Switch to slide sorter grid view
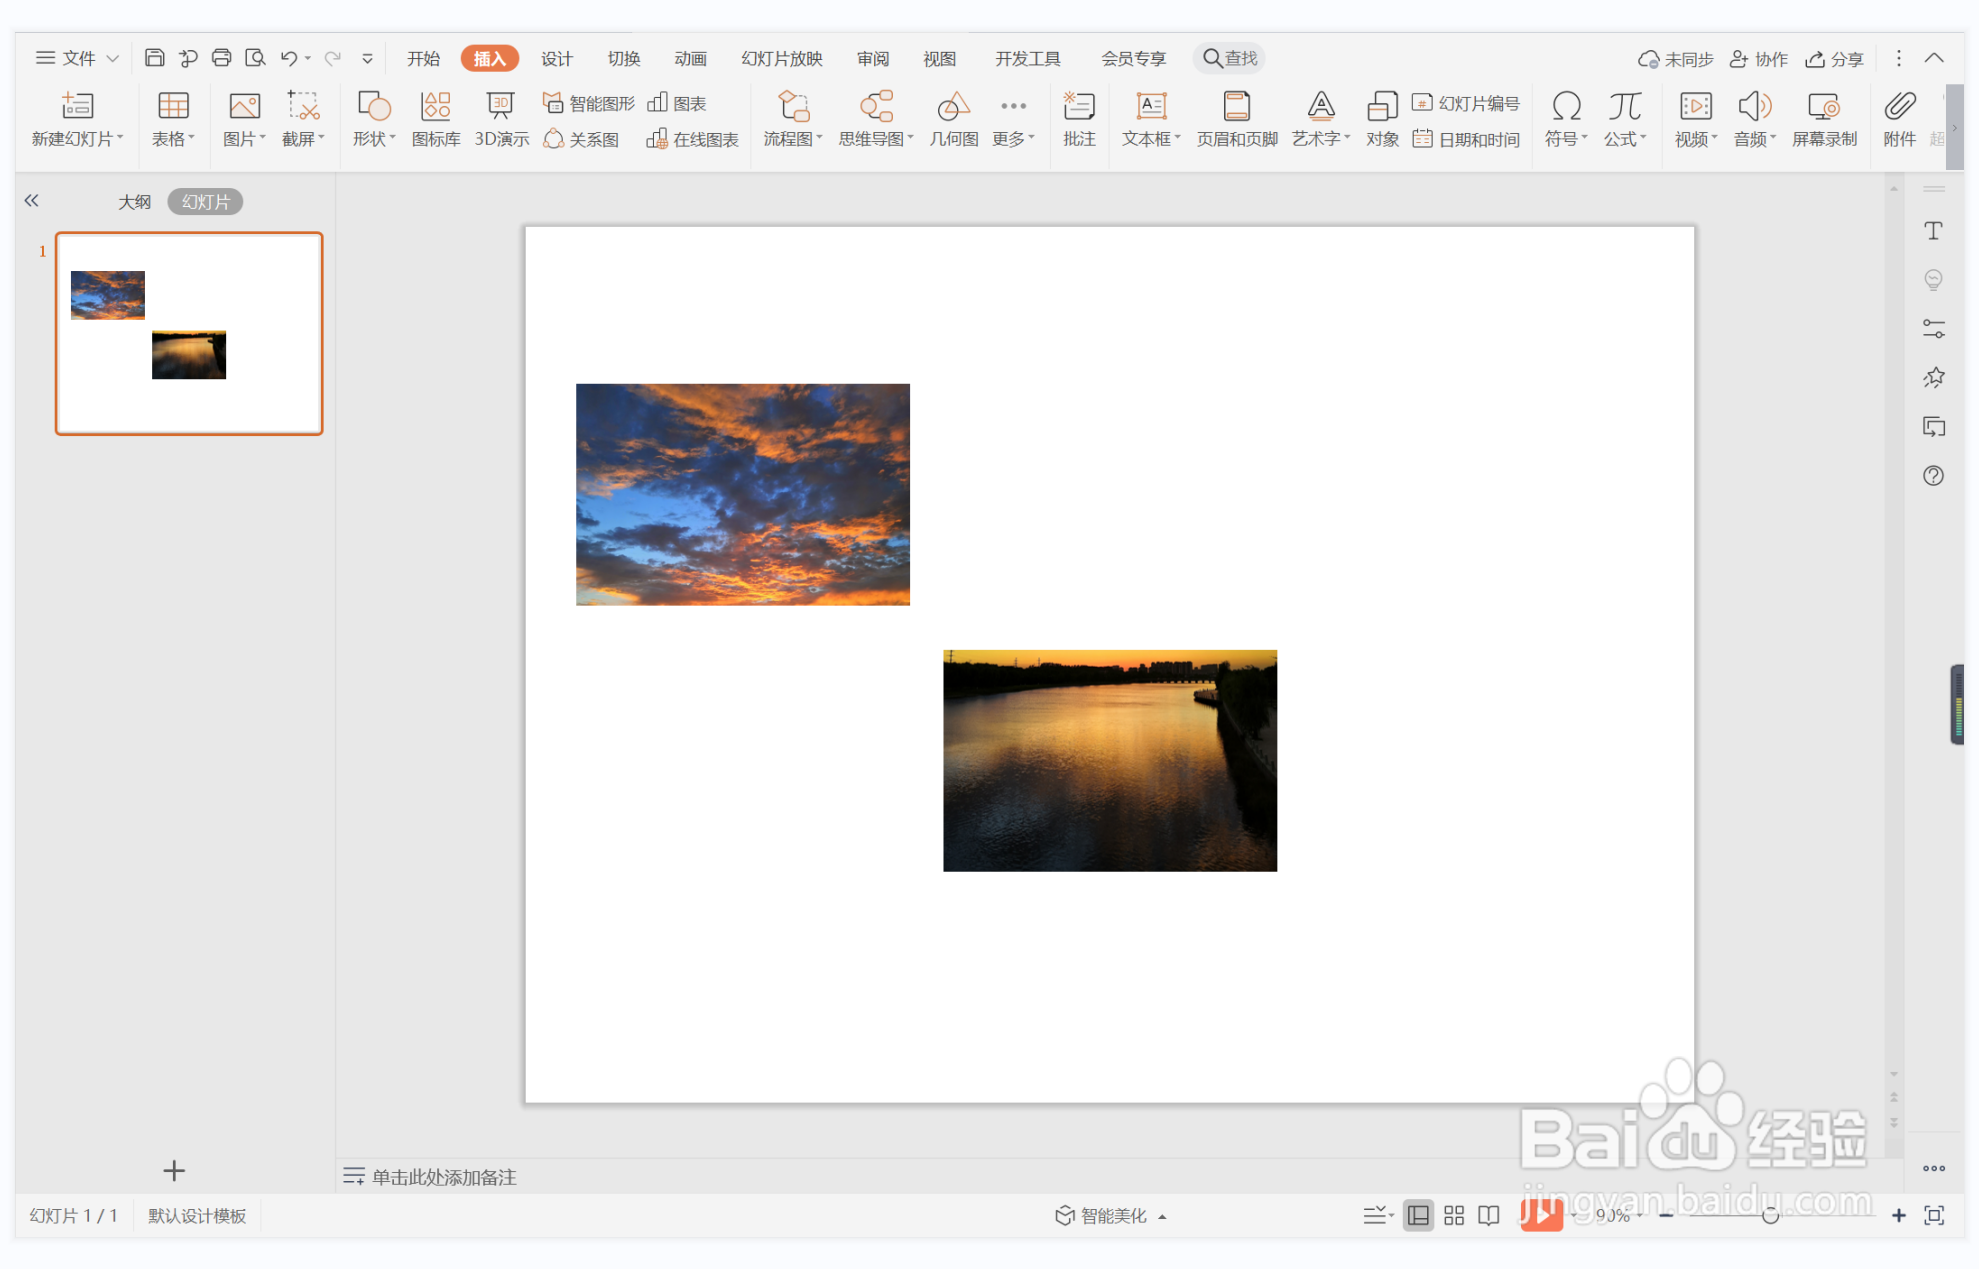The width and height of the screenshot is (1979, 1269). click(1454, 1215)
